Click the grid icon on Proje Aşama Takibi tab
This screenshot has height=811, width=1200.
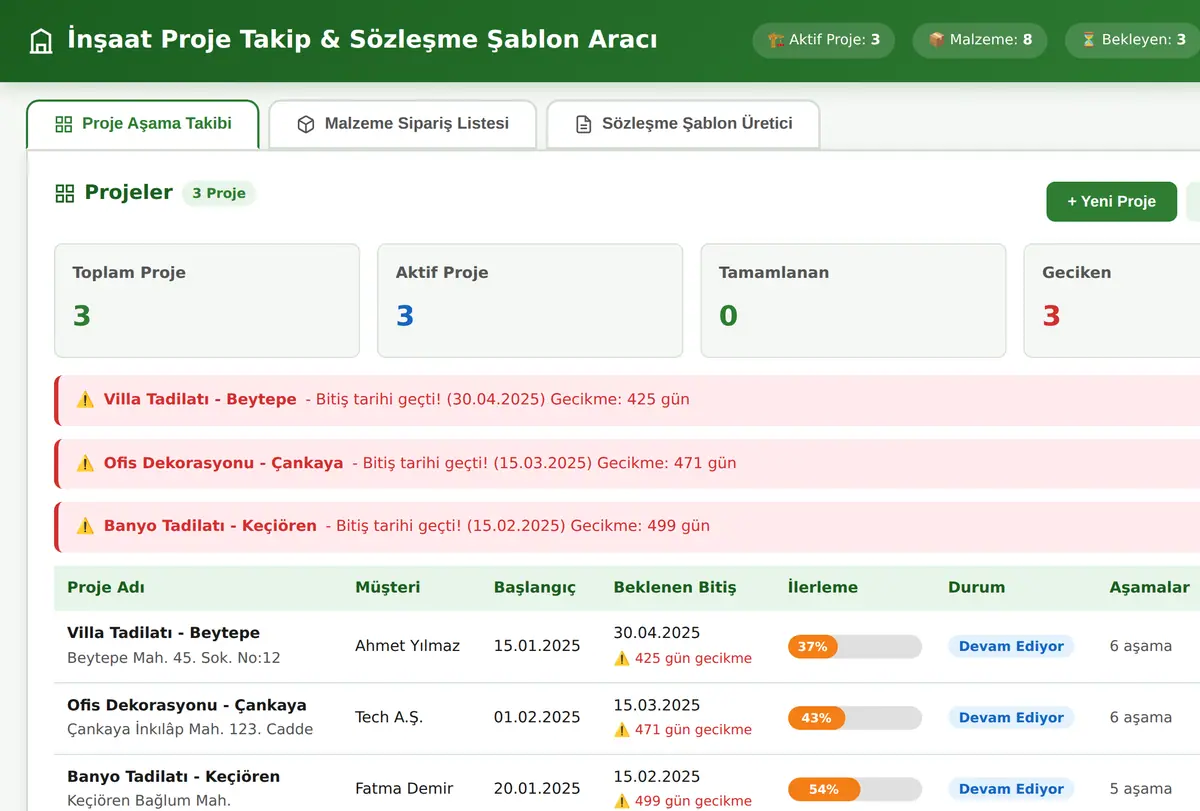(x=64, y=124)
